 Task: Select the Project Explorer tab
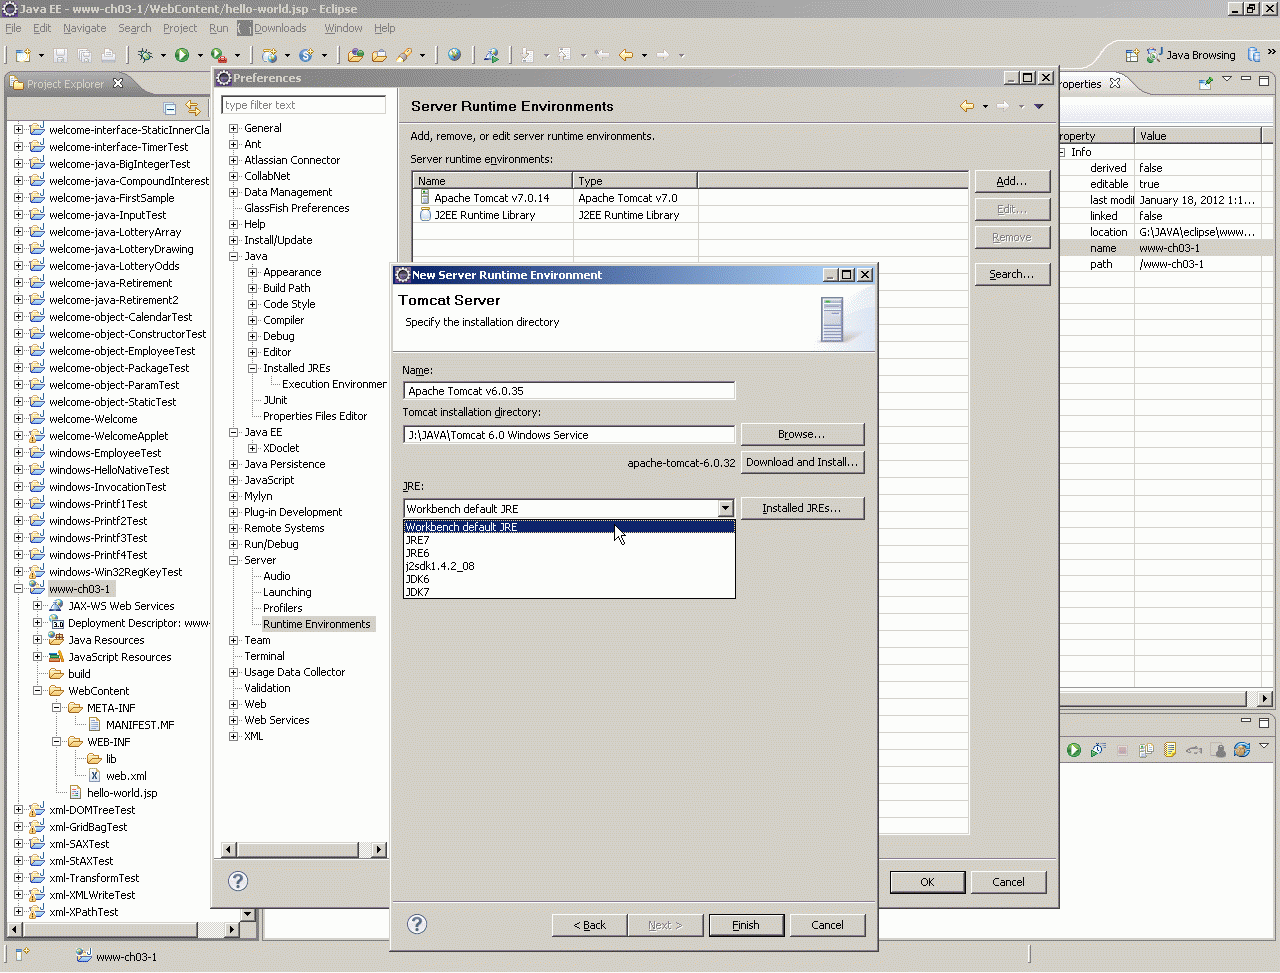pos(66,84)
